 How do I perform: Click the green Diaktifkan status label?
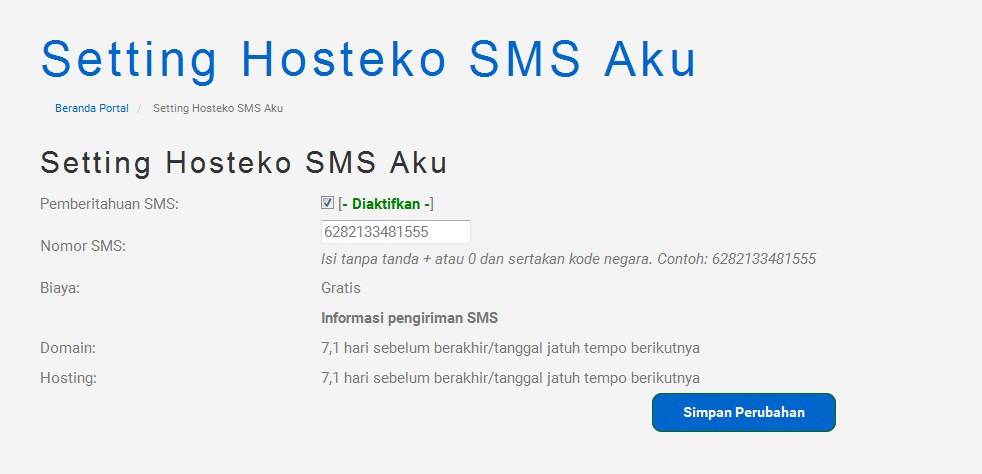(x=386, y=204)
